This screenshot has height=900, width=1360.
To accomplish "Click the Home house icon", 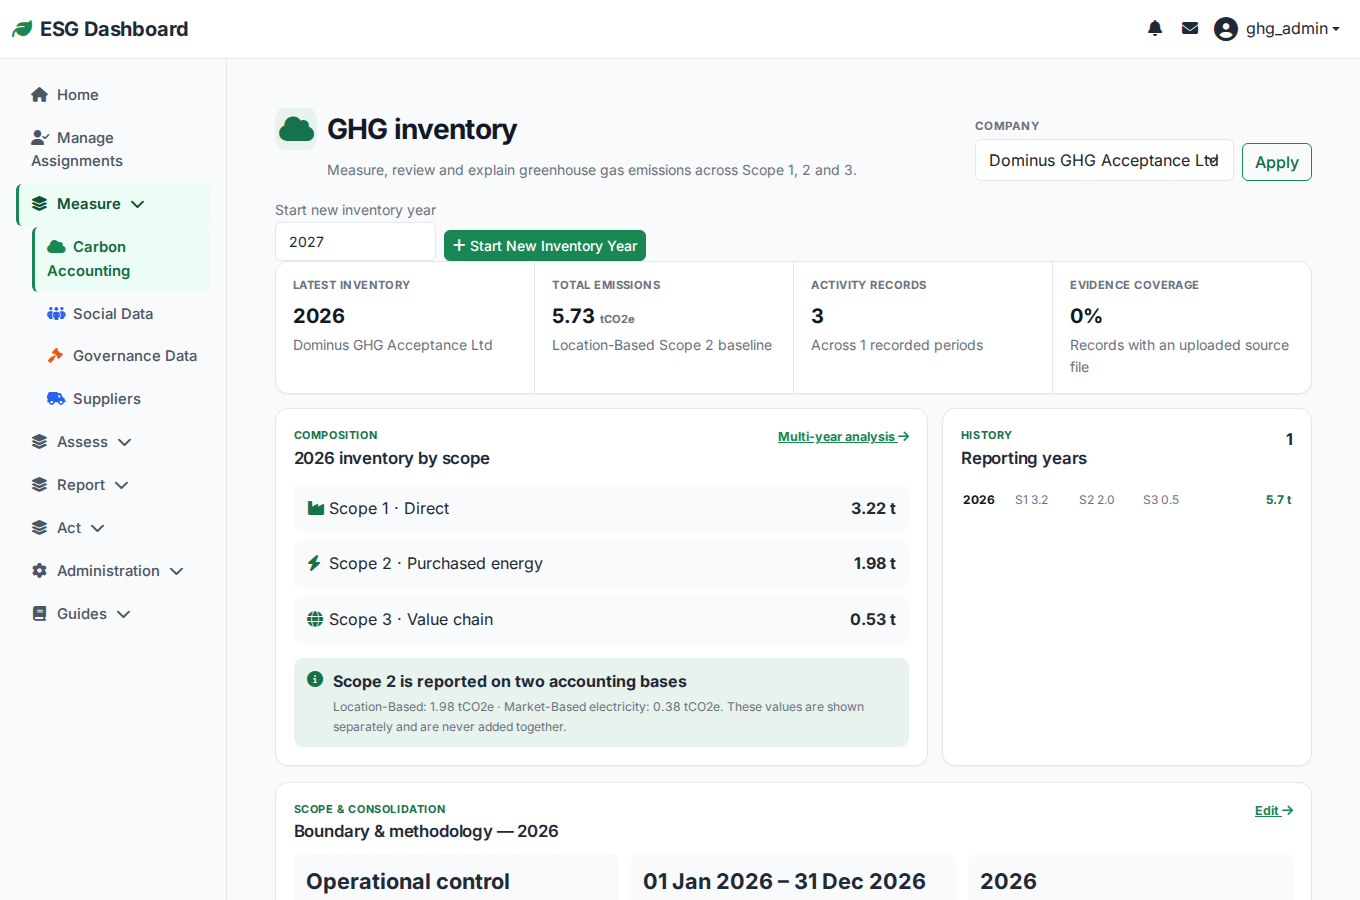I will point(40,95).
